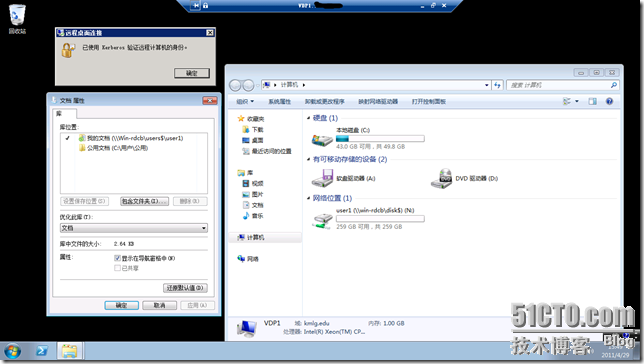Open Desktop in the navigation pane
The image size is (644, 364).
tap(252, 140)
